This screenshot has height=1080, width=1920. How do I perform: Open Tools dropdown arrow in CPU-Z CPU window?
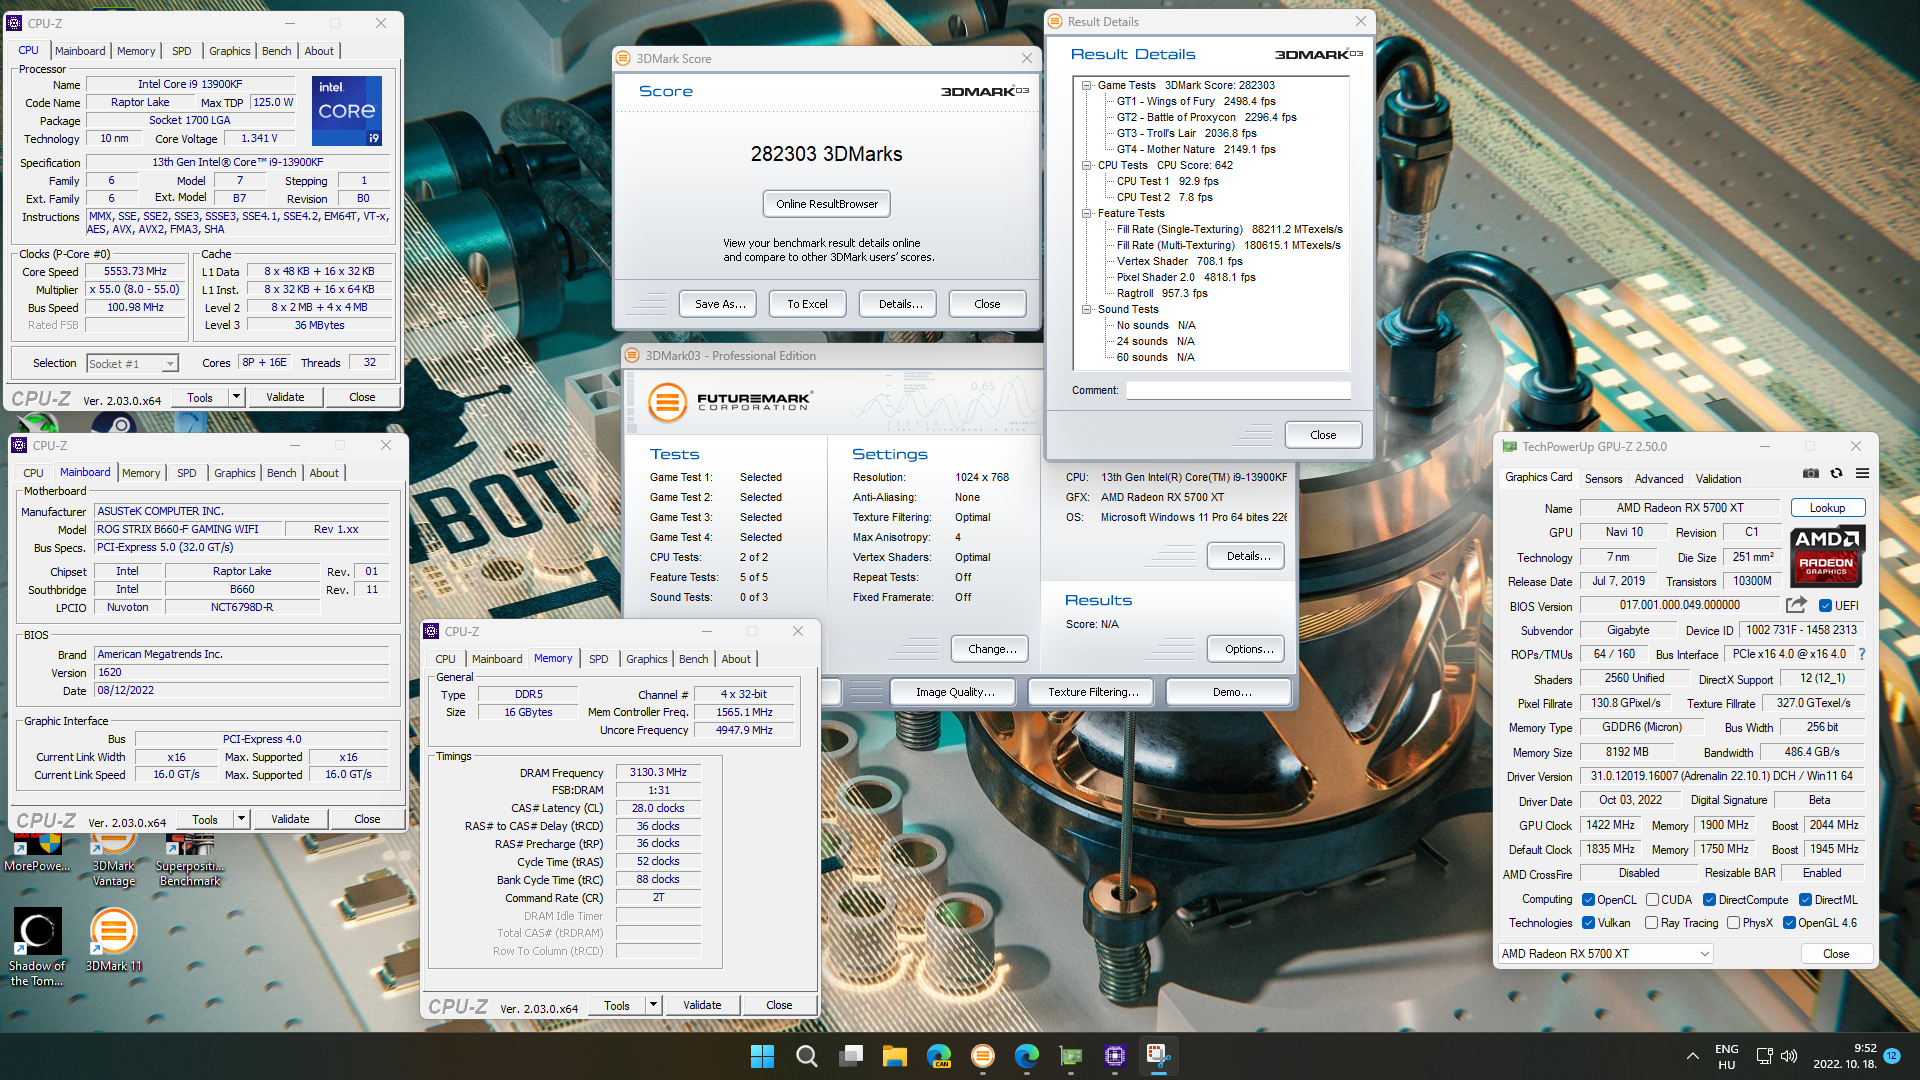coord(237,397)
